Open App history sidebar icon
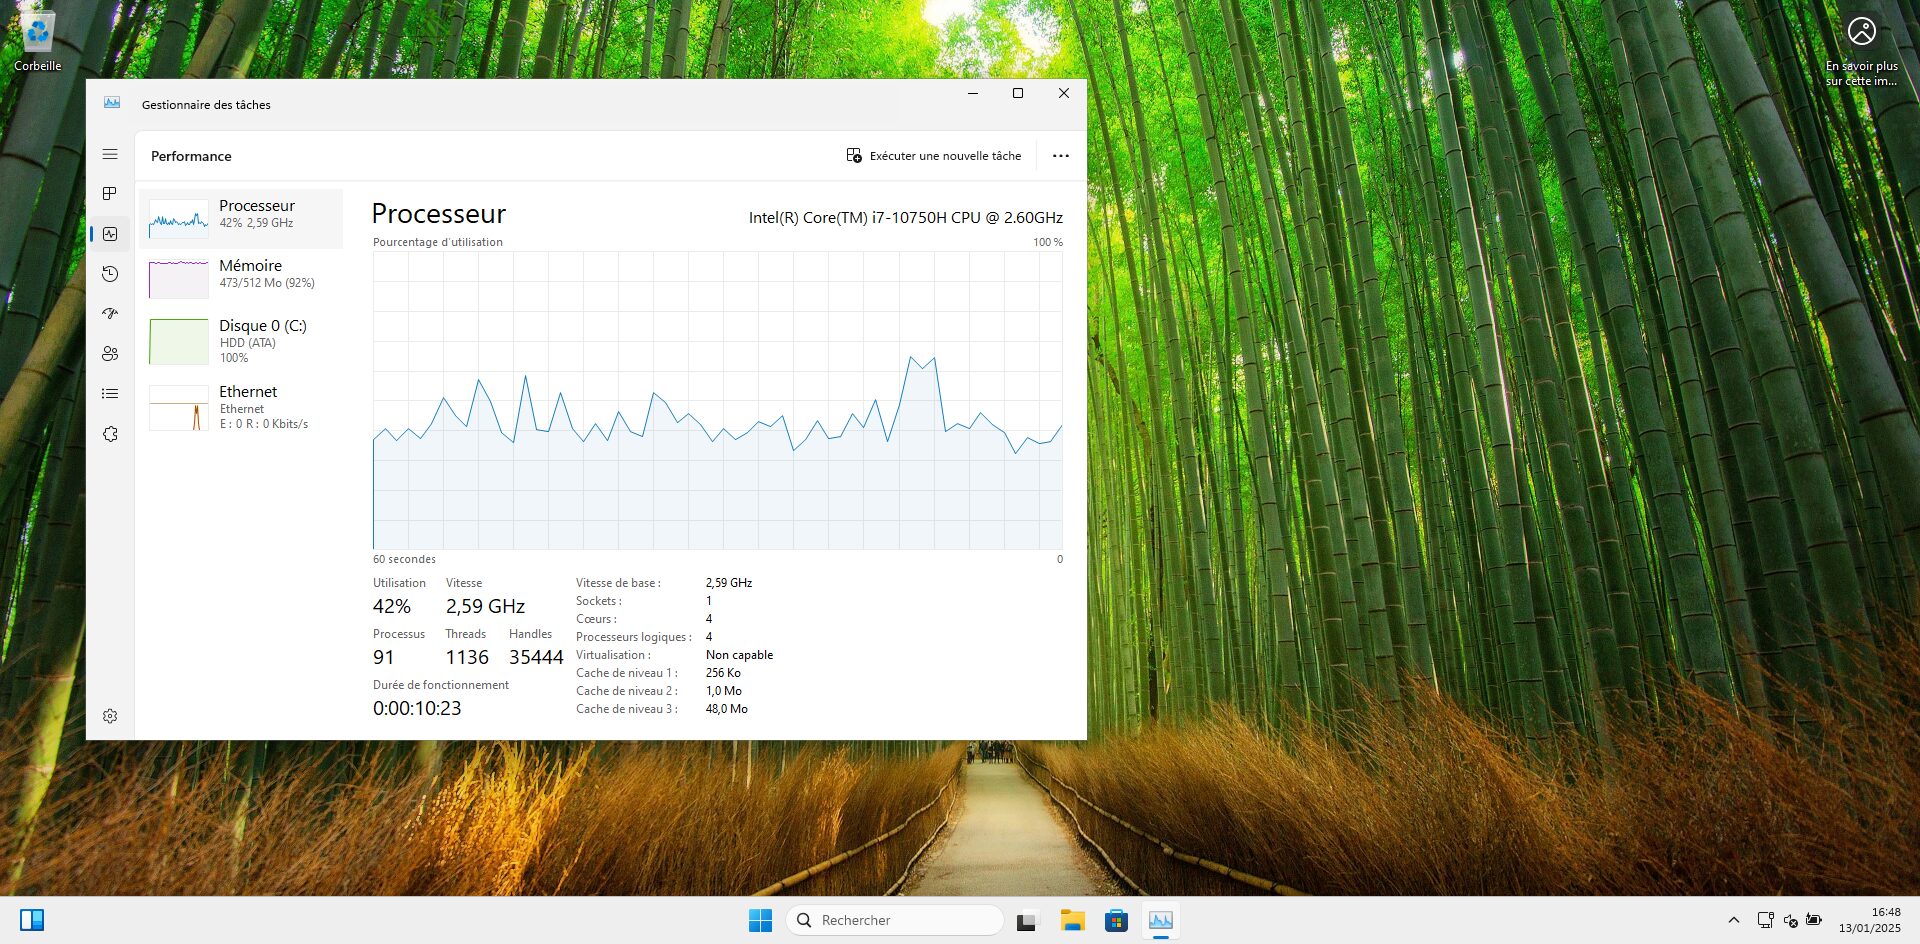Viewport: 1920px width, 944px height. click(110, 274)
